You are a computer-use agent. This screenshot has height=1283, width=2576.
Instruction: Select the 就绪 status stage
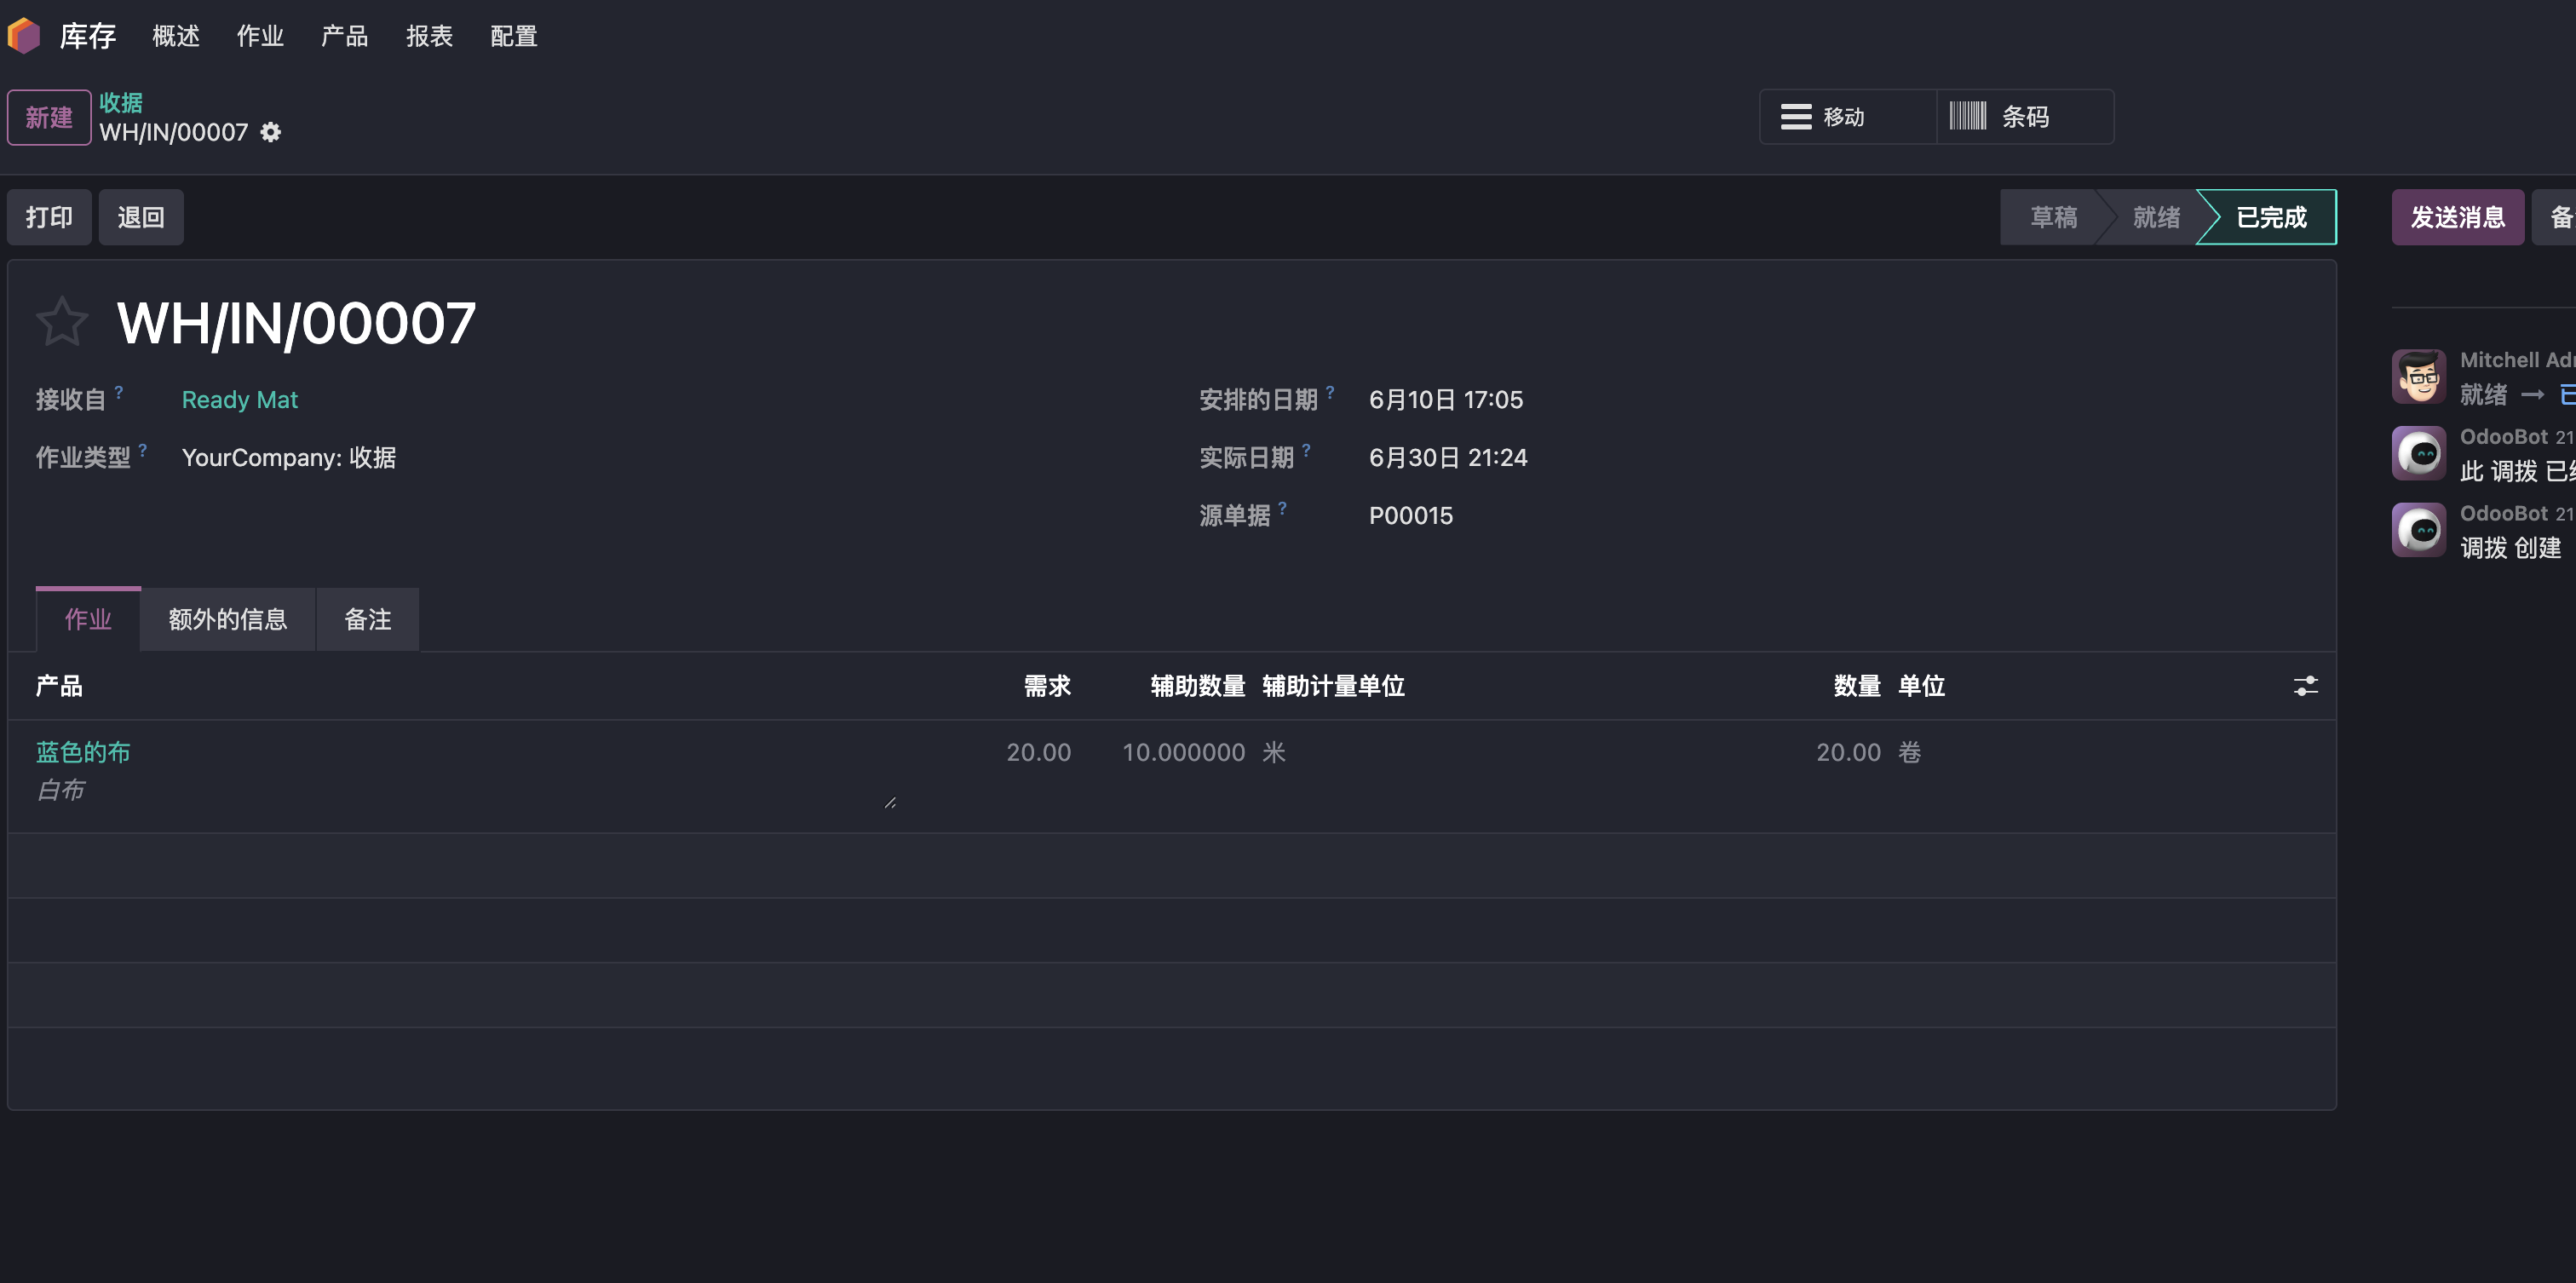click(x=2156, y=217)
